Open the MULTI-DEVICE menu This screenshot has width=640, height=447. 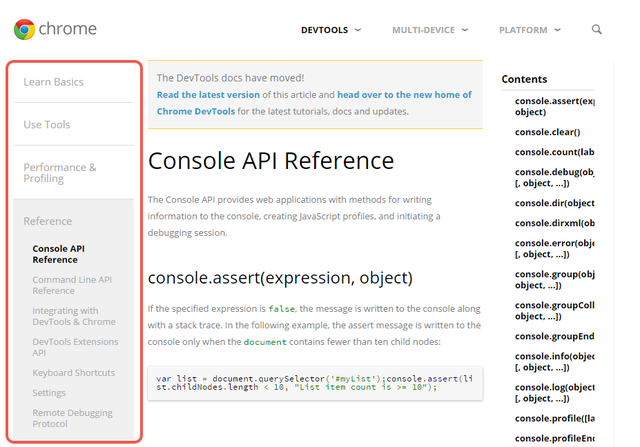[423, 30]
